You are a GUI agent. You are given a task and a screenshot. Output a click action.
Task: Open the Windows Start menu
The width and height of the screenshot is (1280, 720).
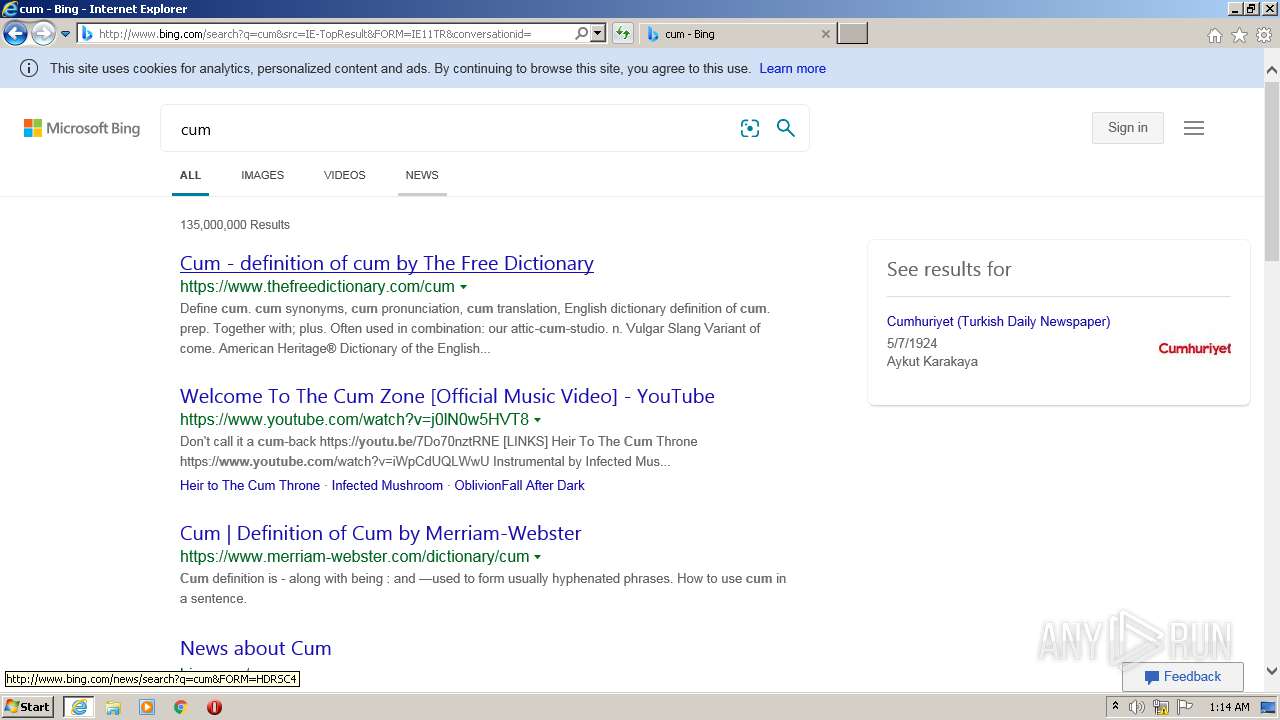point(27,707)
